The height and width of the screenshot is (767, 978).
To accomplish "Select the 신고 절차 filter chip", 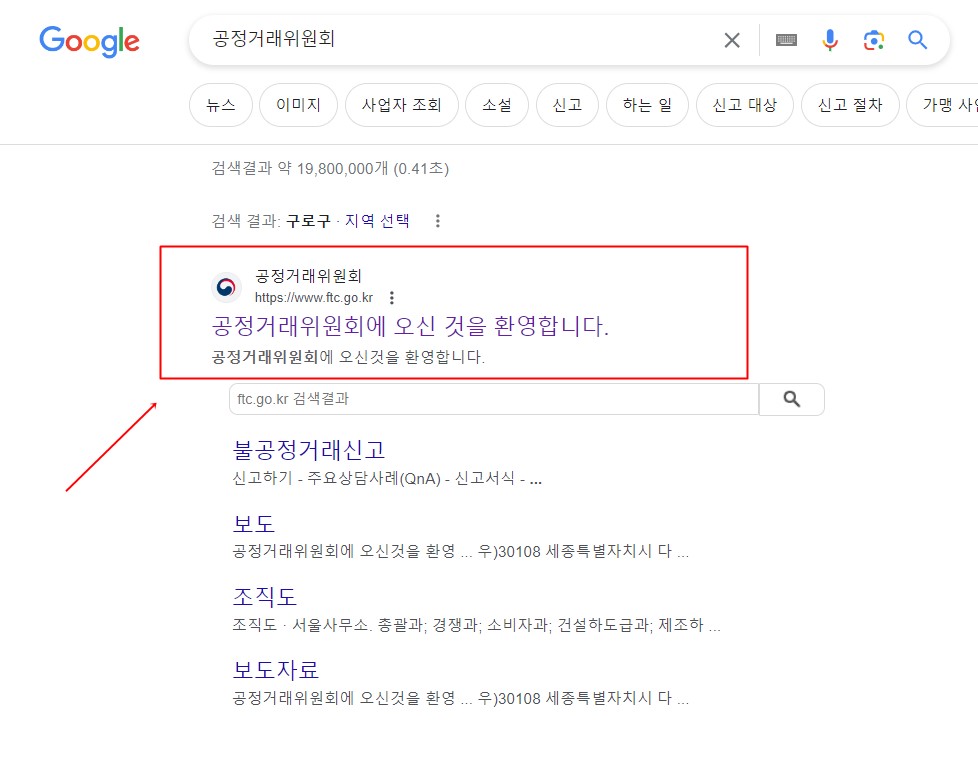I will click(x=850, y=105).
